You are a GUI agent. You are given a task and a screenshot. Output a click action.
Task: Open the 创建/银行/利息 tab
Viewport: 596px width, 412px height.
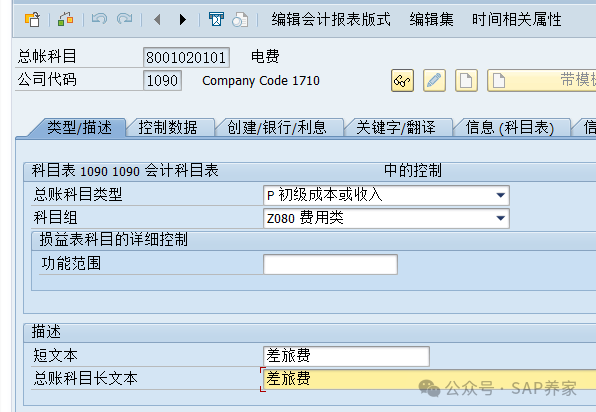[x=277, y=128]
